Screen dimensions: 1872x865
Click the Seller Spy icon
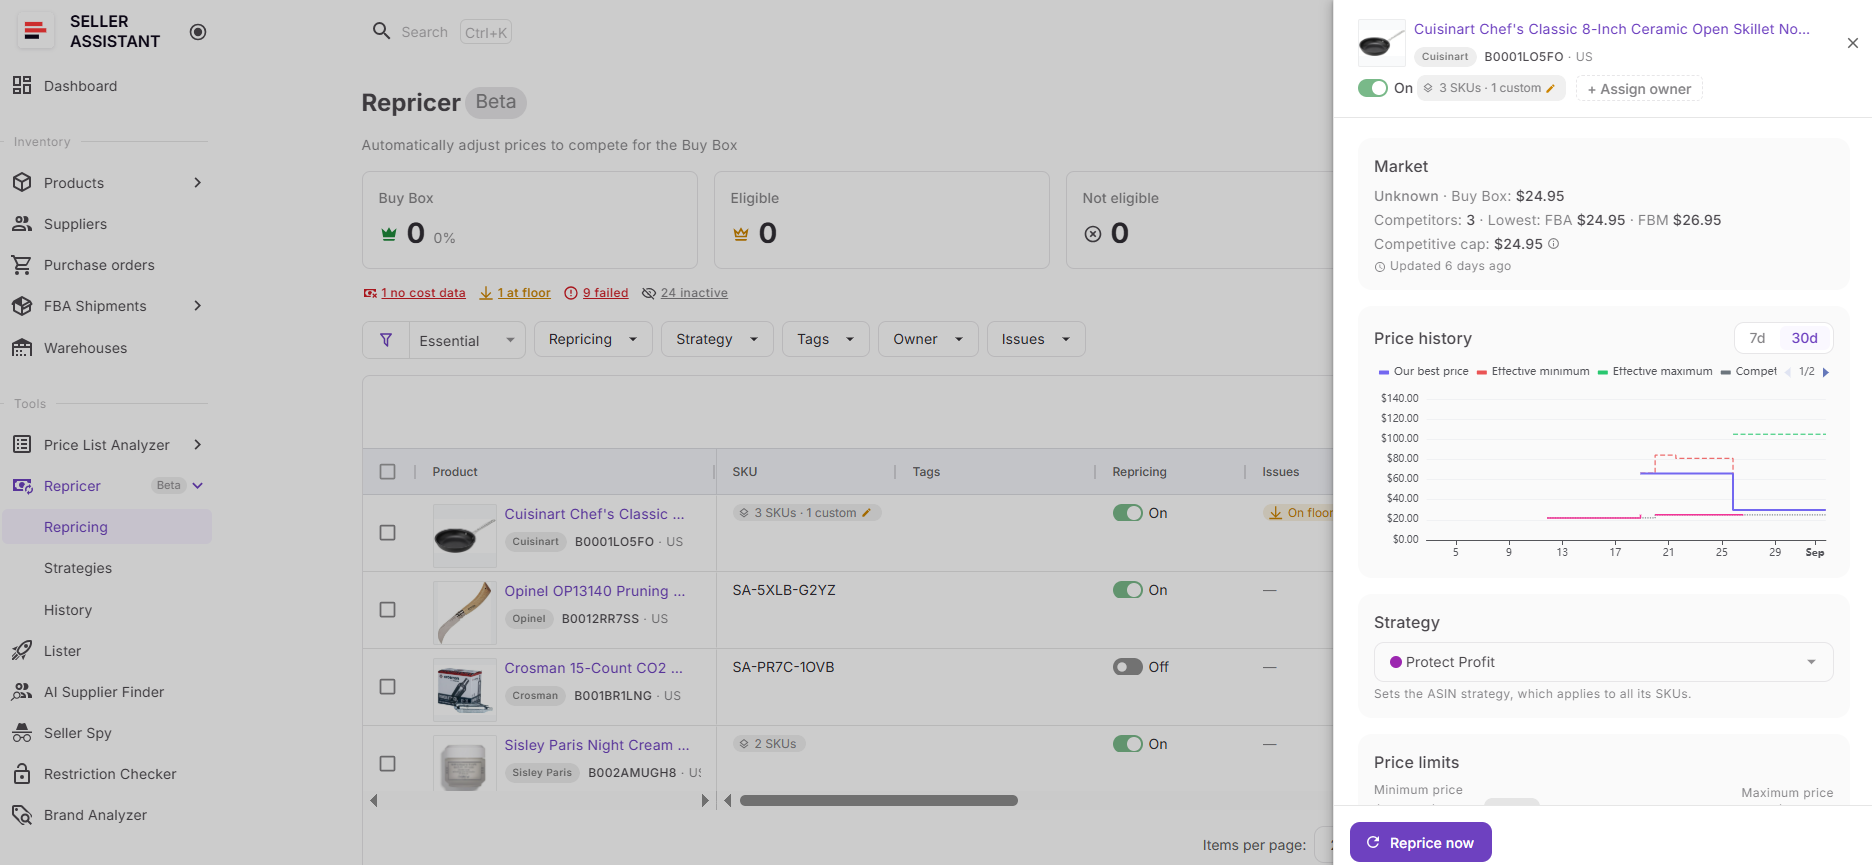pyautogui.click(x=22, y=733)
